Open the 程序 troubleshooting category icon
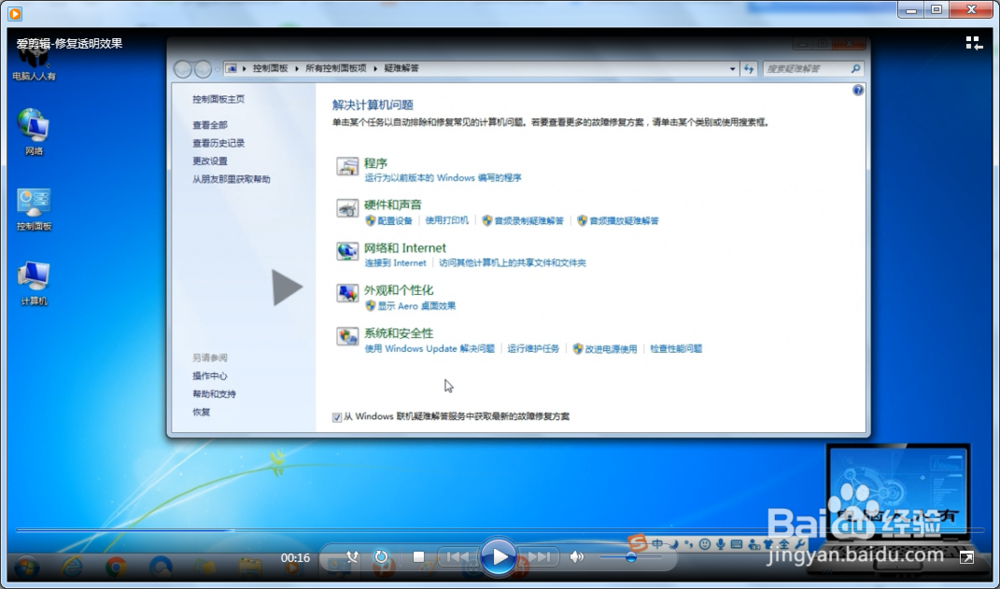 point(348,167)
